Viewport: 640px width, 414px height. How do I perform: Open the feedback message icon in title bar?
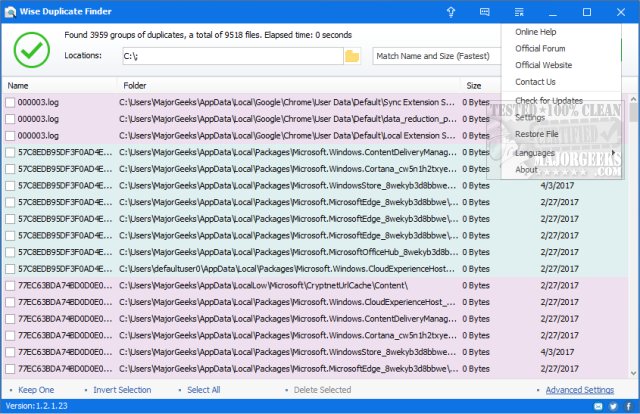pos(484,12)
